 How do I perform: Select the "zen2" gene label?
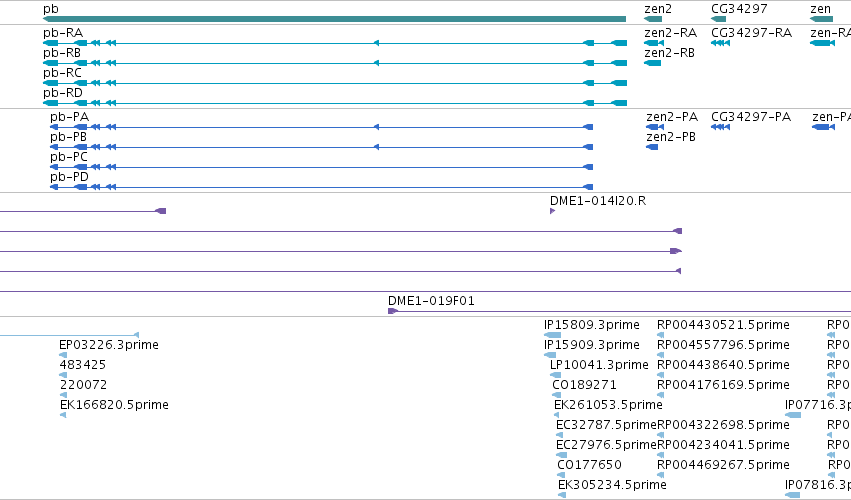pyautogui.click(x=658, y=9)
